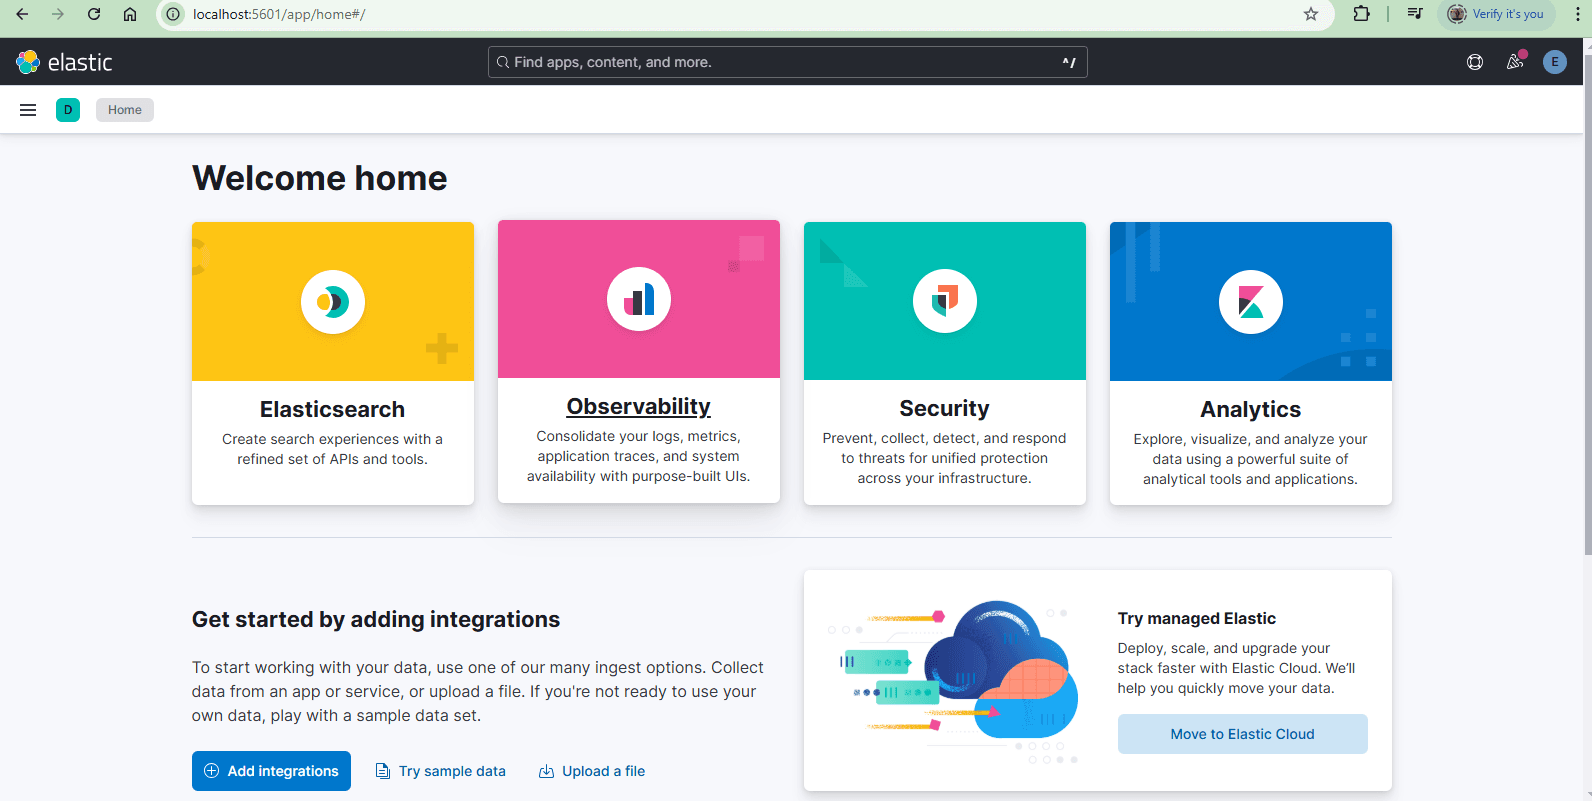The image size is (1592, 801).
Task: Click the "elastic" wordmark in the header
Action: pyautogui.click(x=80, y=62)
